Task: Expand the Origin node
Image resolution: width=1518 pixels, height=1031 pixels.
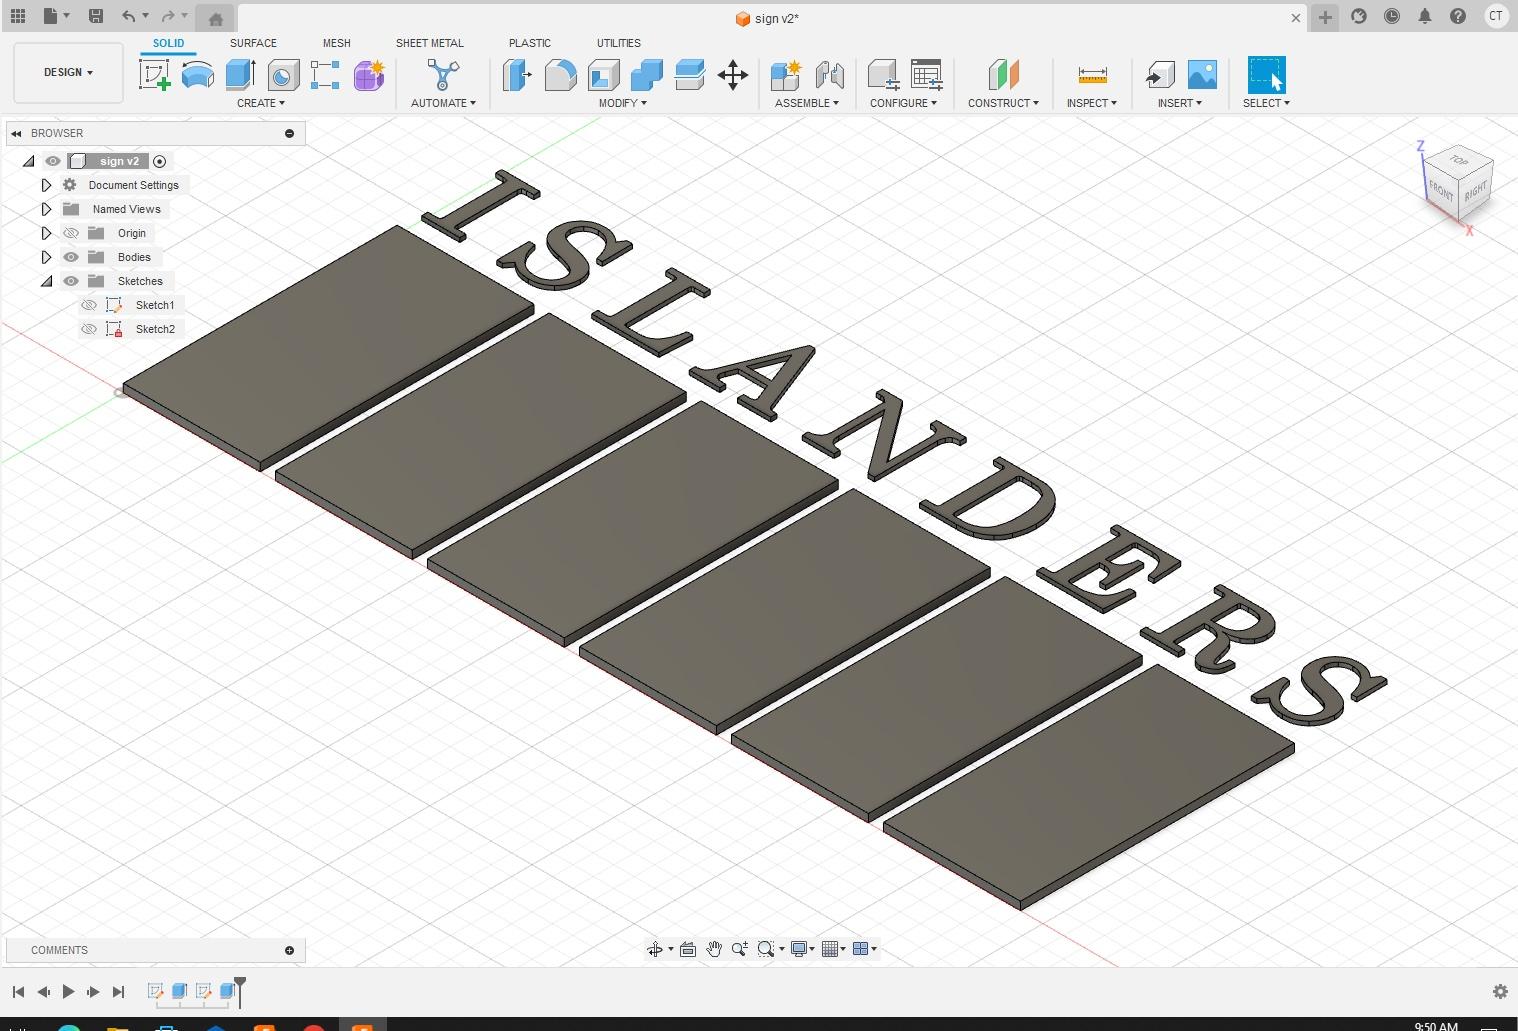Action: click(x=46, y=233)
